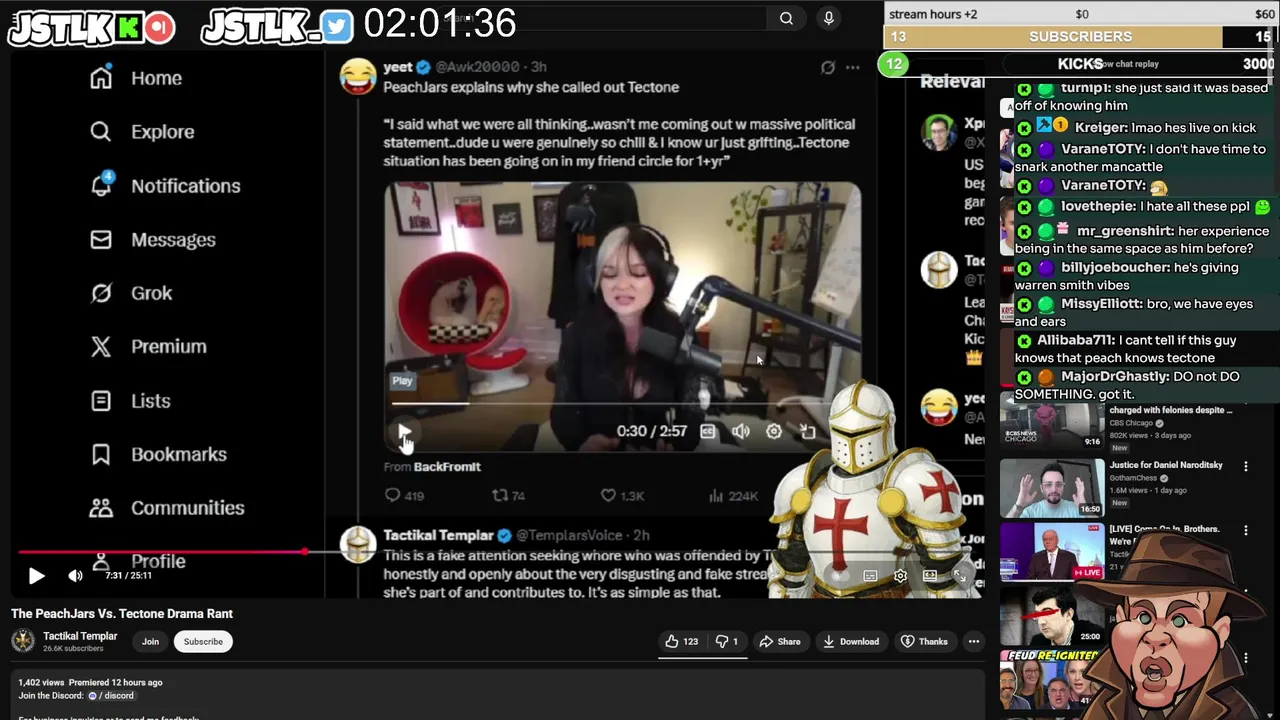Click tweet video picture-in-picture icon

pos(807,431)
